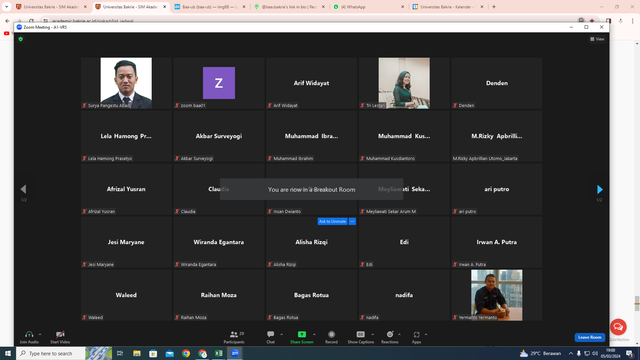Open more options next to Ask to Unmute
Image resolution: width=640 pixels, height=360 pixels.
(x=352, y=221)
